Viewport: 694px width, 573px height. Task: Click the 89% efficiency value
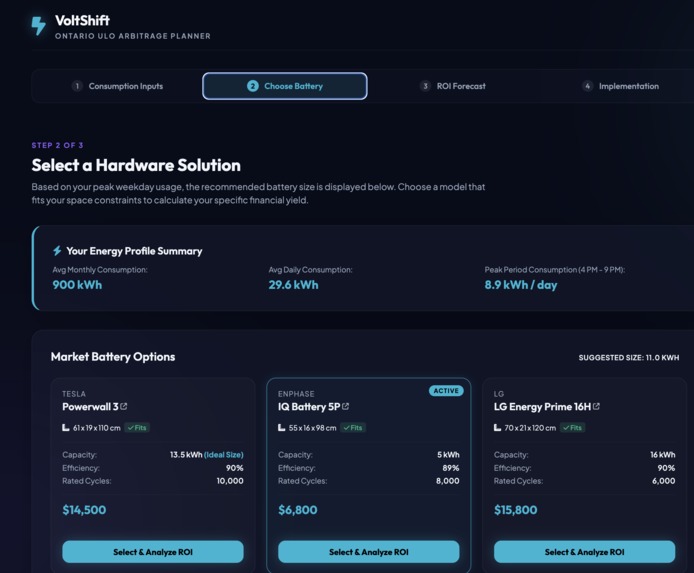click(x=451, y=468)
